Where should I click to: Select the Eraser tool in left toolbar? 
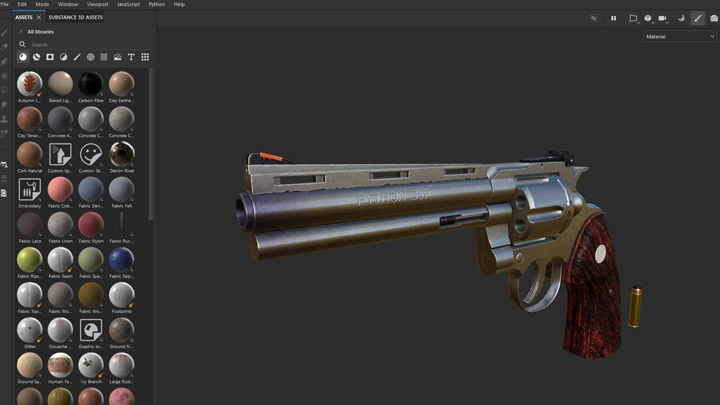(x=4, y=47)
